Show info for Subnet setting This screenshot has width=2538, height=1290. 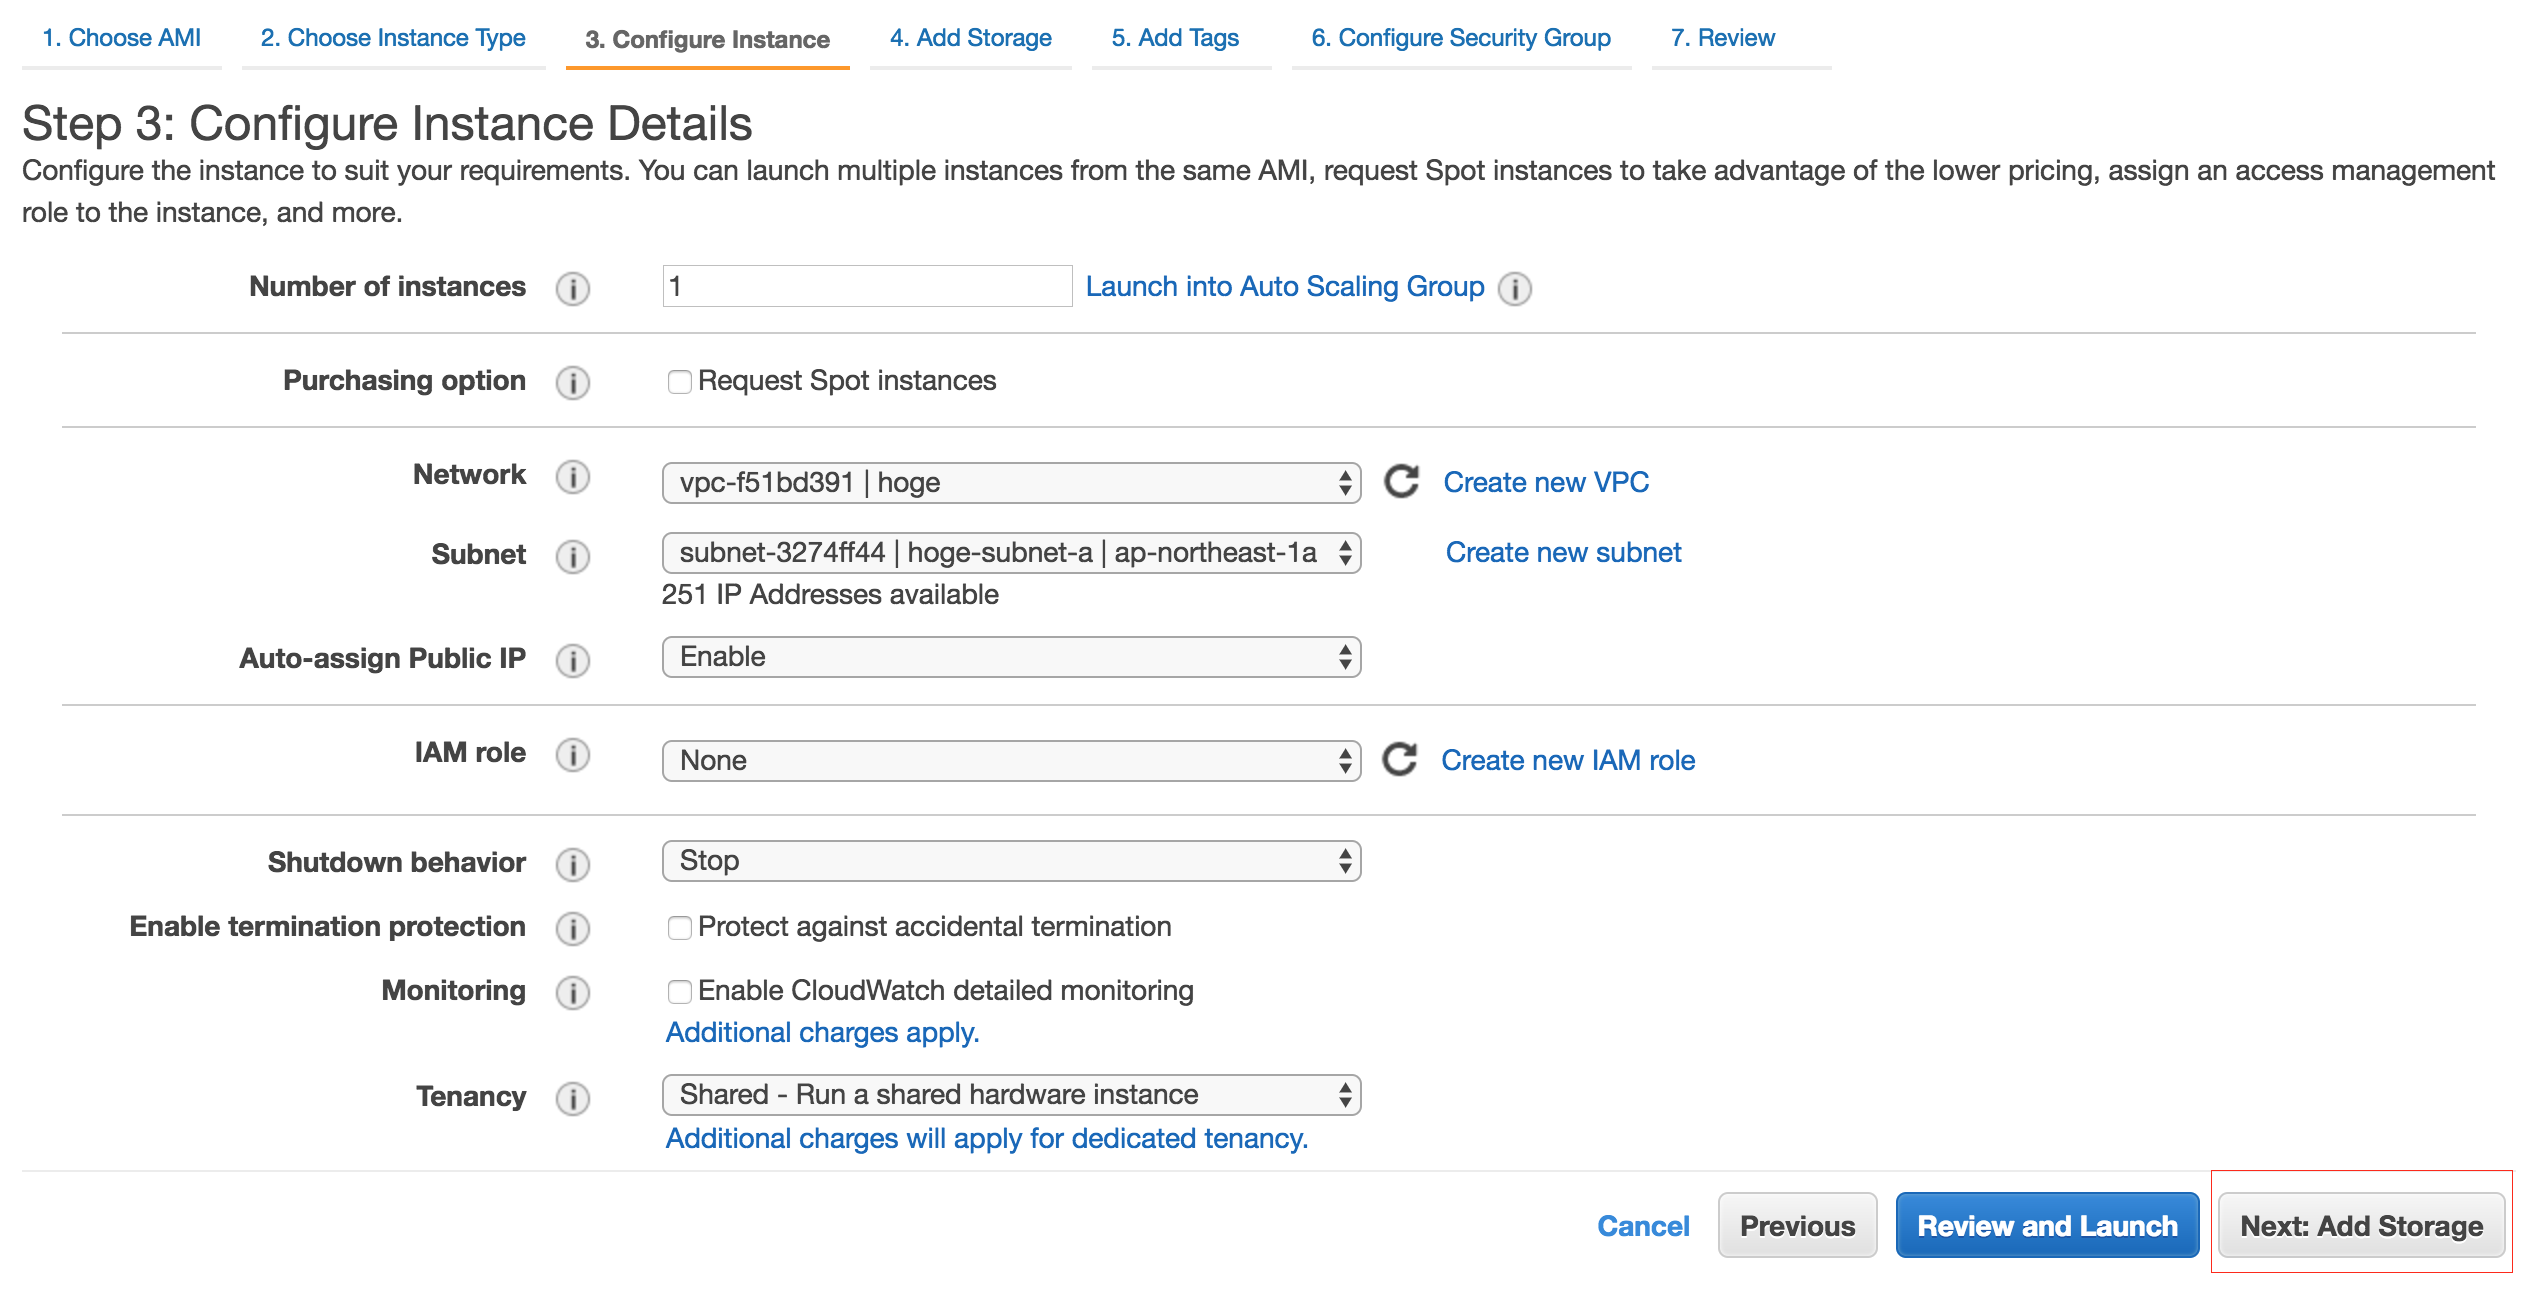[x=573, y=557]
